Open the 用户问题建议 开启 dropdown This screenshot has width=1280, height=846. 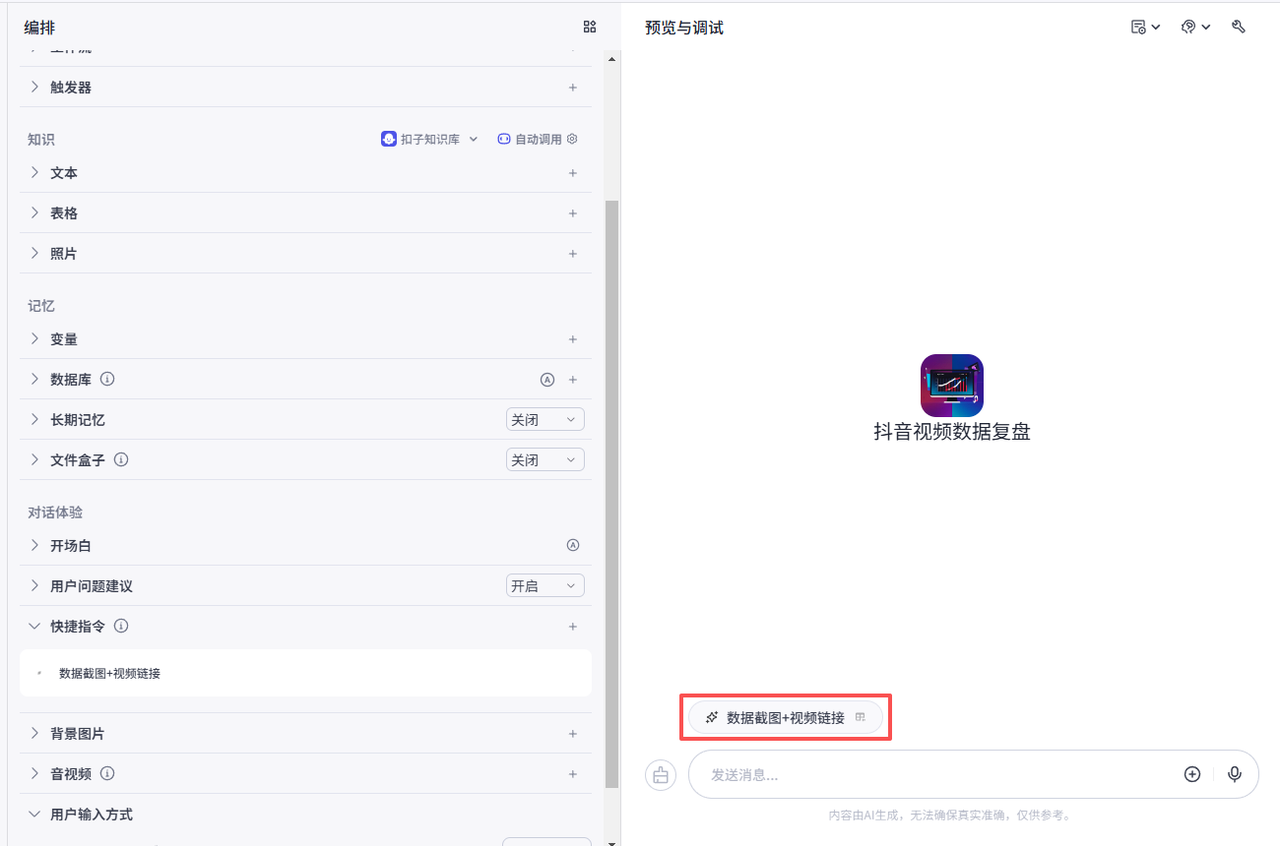(545, 586)
